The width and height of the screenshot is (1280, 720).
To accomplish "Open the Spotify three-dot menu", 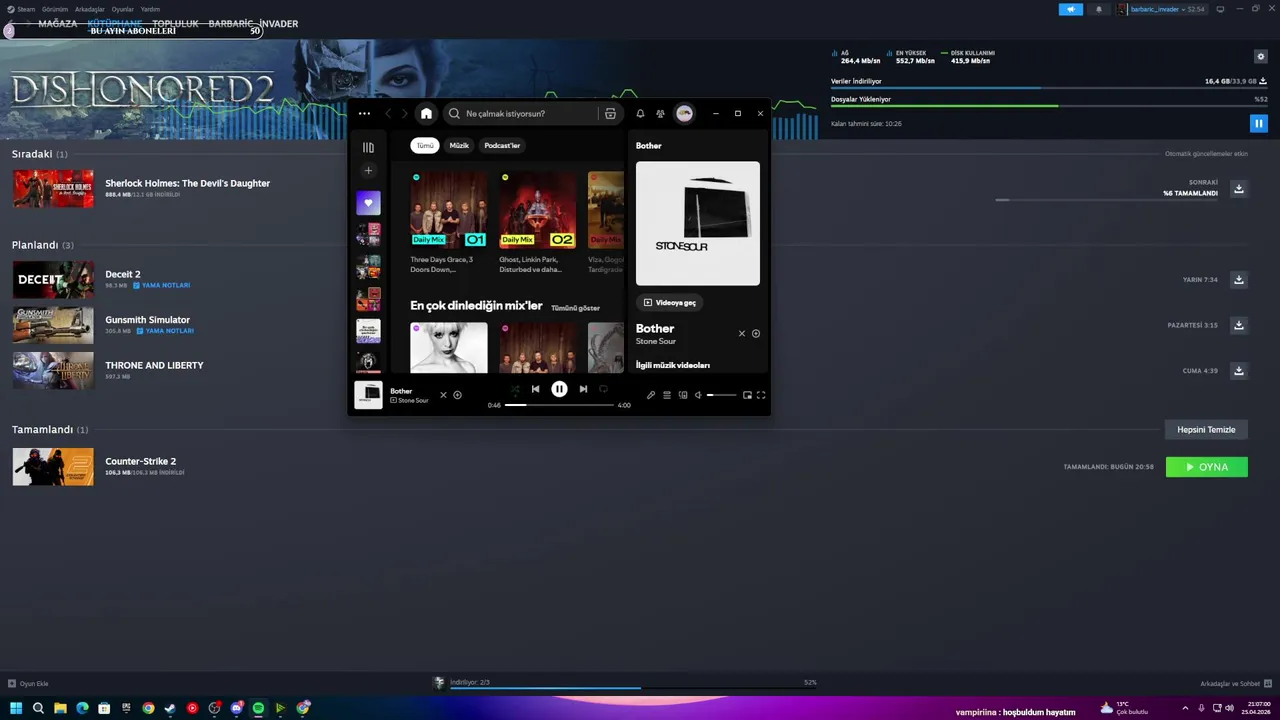I will coord(364,114).
